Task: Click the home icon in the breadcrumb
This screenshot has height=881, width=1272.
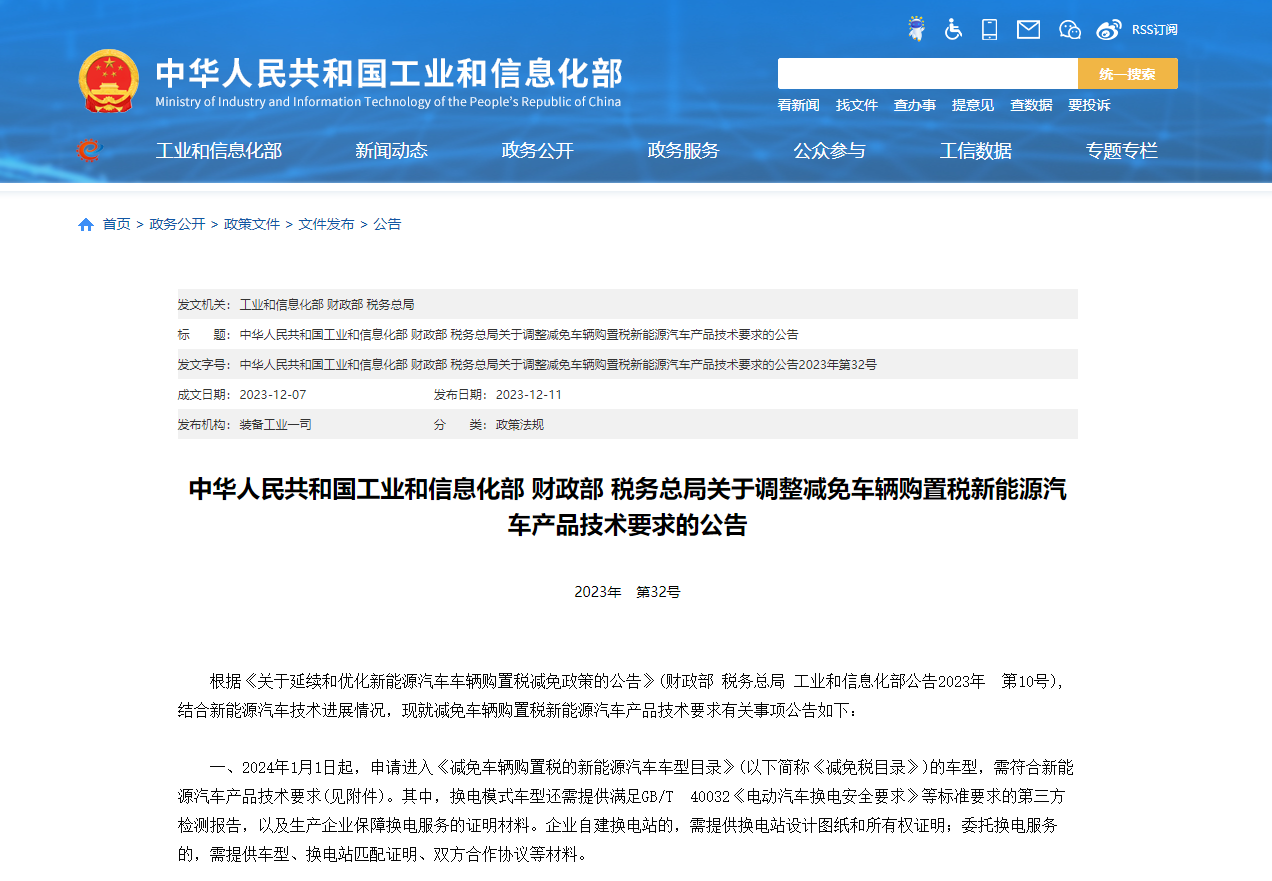Action: click(x=86, y=224)
